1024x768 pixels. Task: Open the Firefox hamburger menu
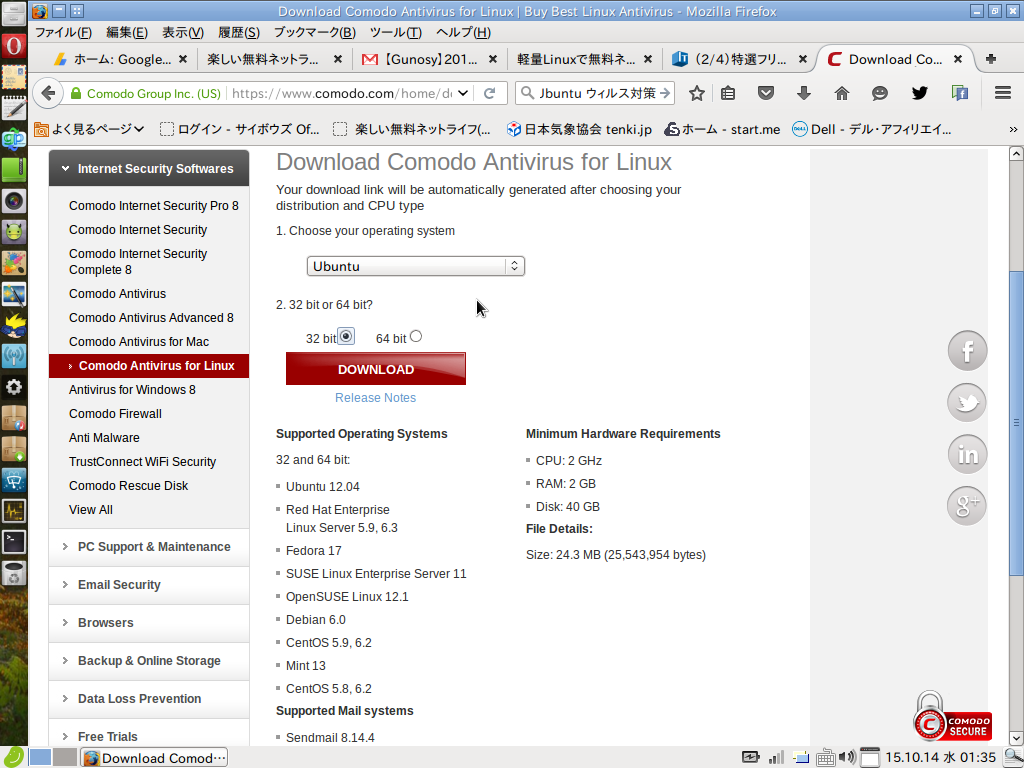click(1003, 93)
